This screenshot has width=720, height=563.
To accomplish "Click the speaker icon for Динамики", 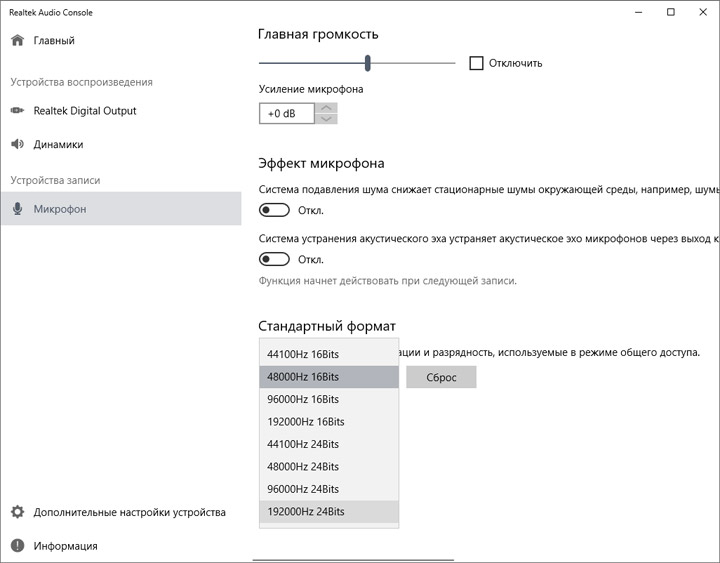I will click(17, 144).
